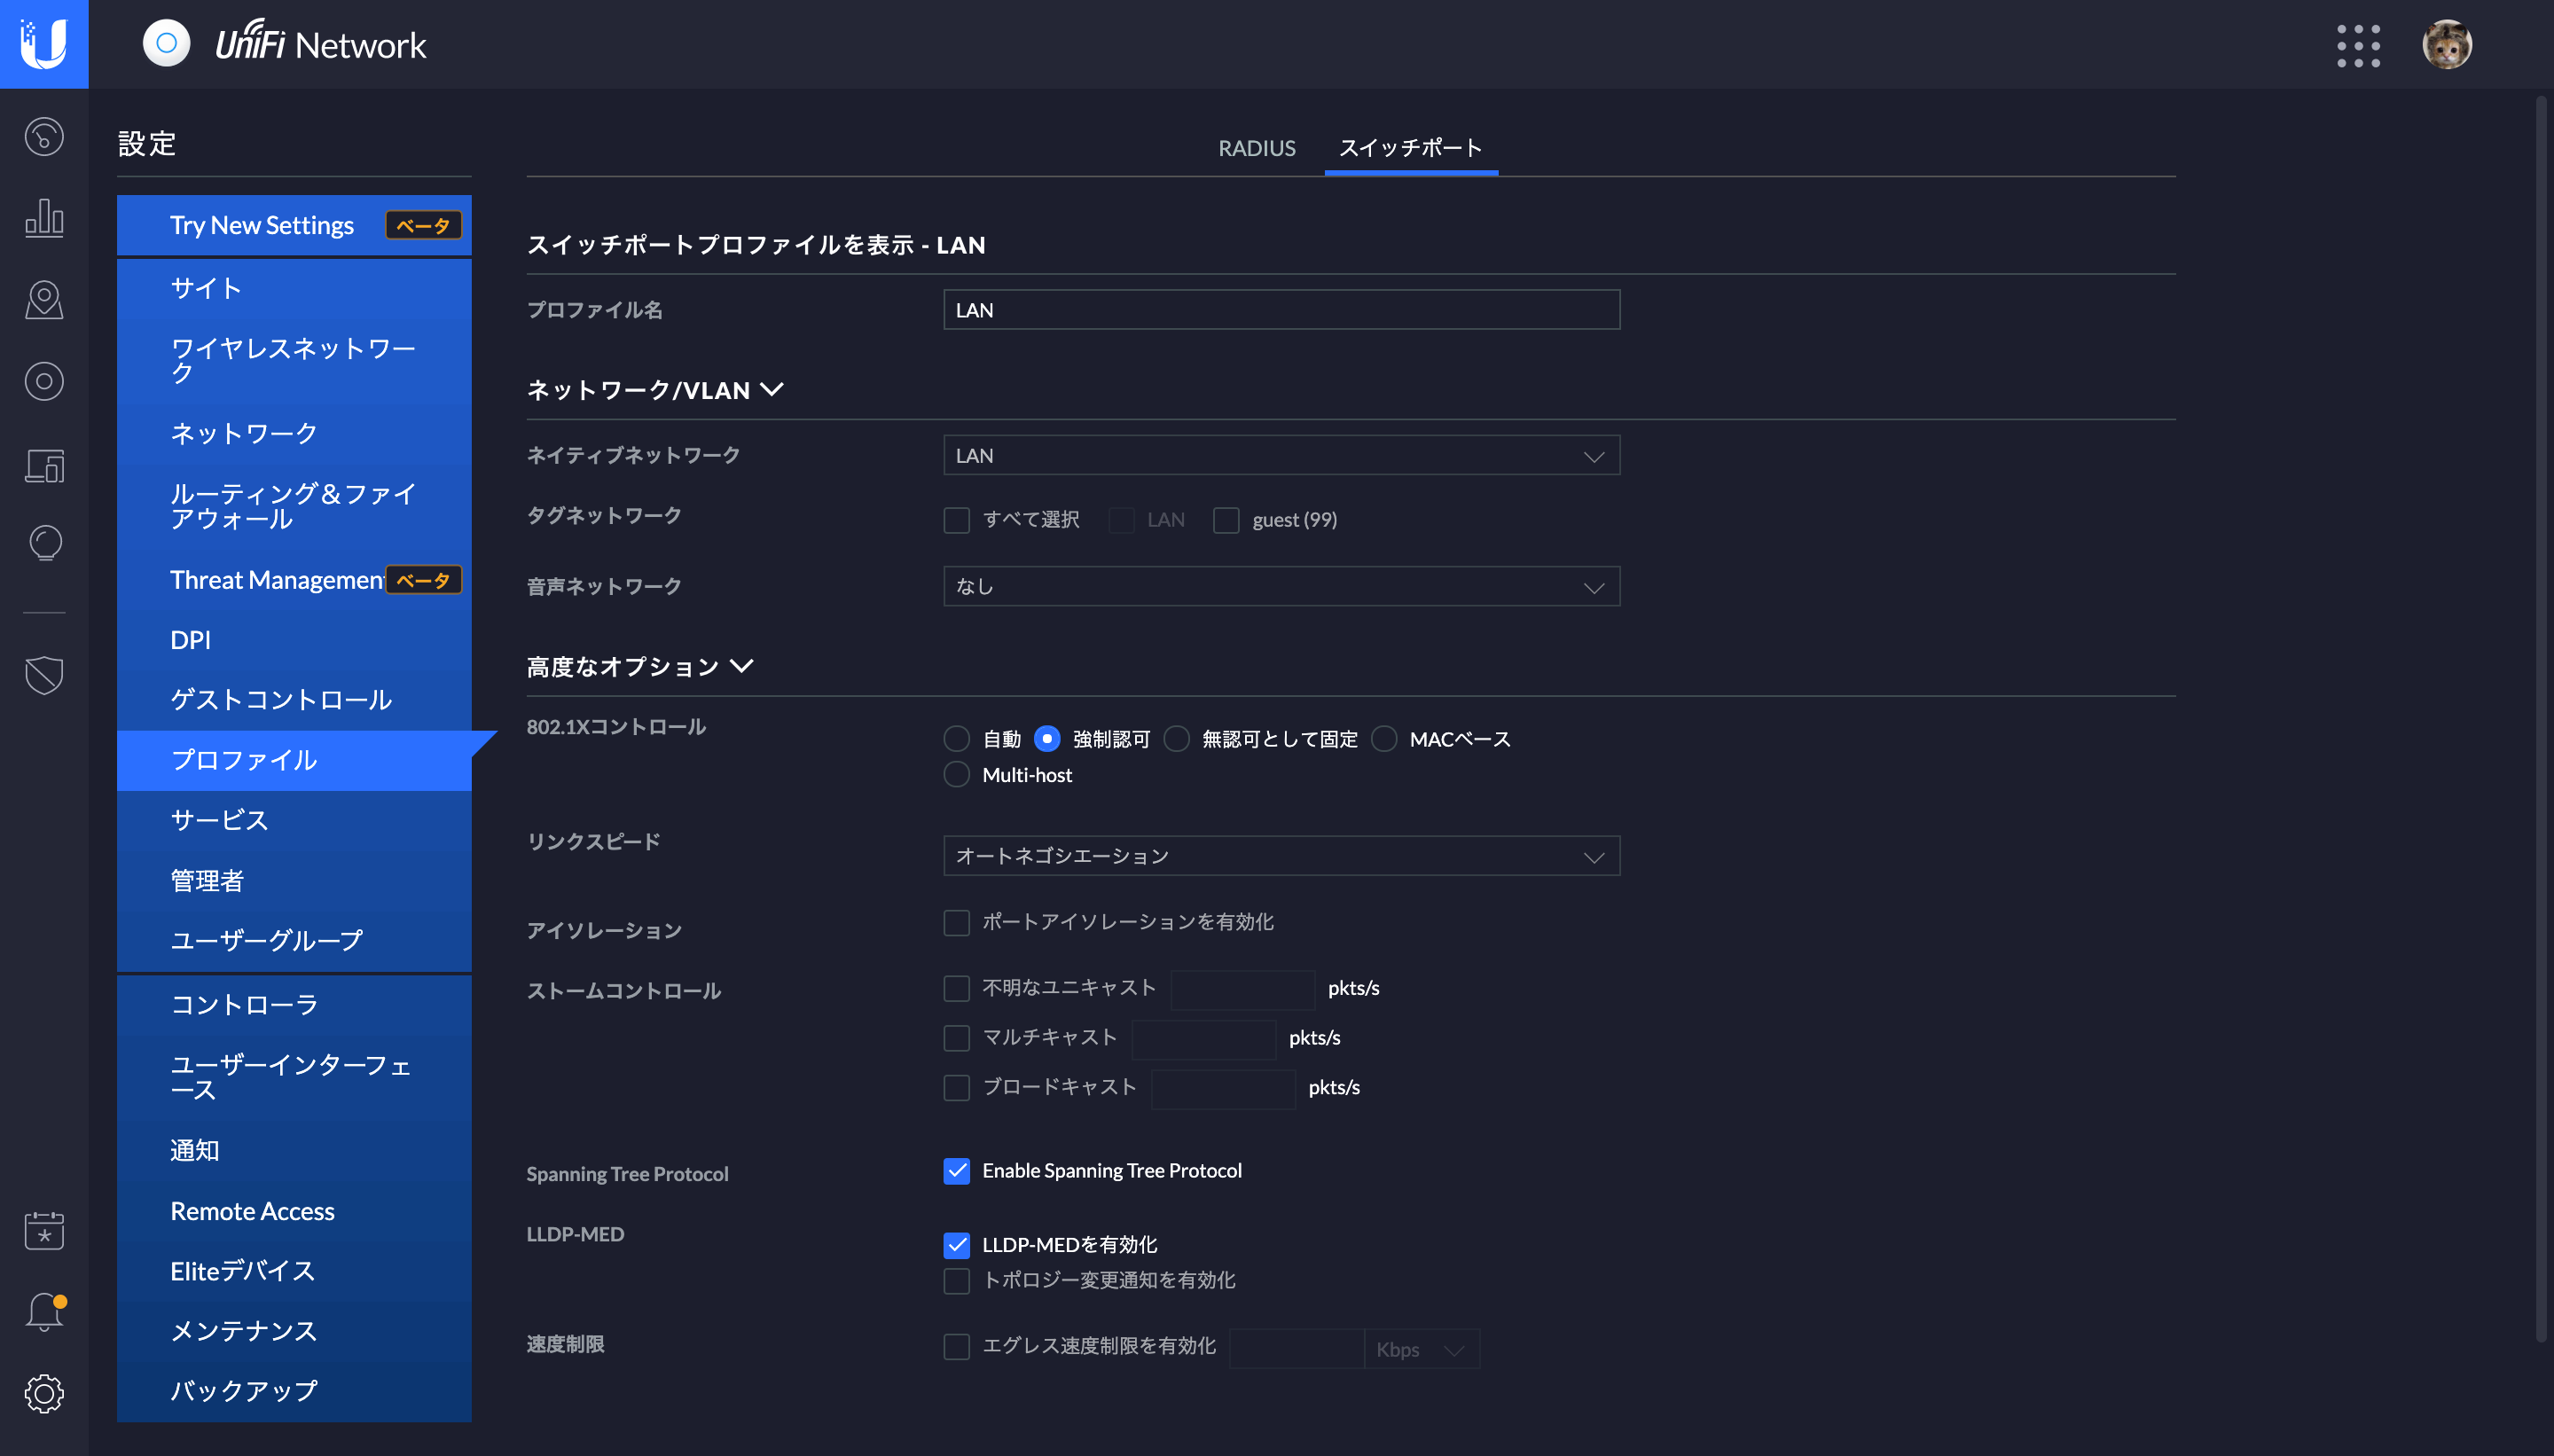Open the Insights lightbulb icon
Image resolution: width=2554 pixels, height=1456 pixels.
point(44,543)
